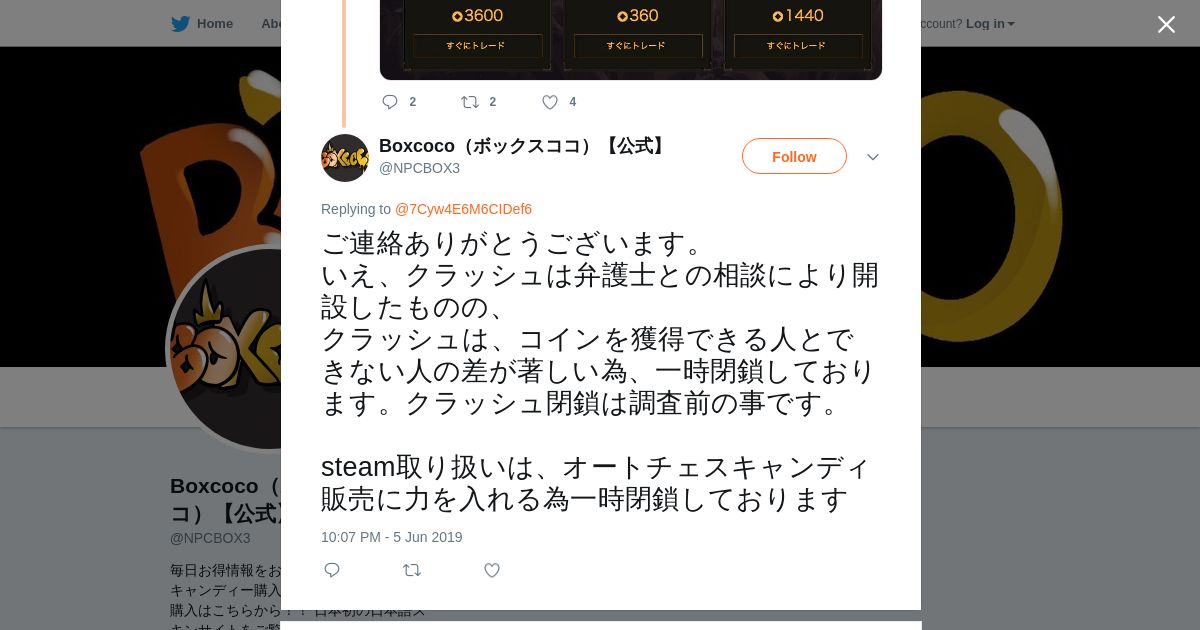Select the first すぐにトレード button under 3600
This screenshot has width=1200, height=630.
pyautogui.click(x=478, y=46)
